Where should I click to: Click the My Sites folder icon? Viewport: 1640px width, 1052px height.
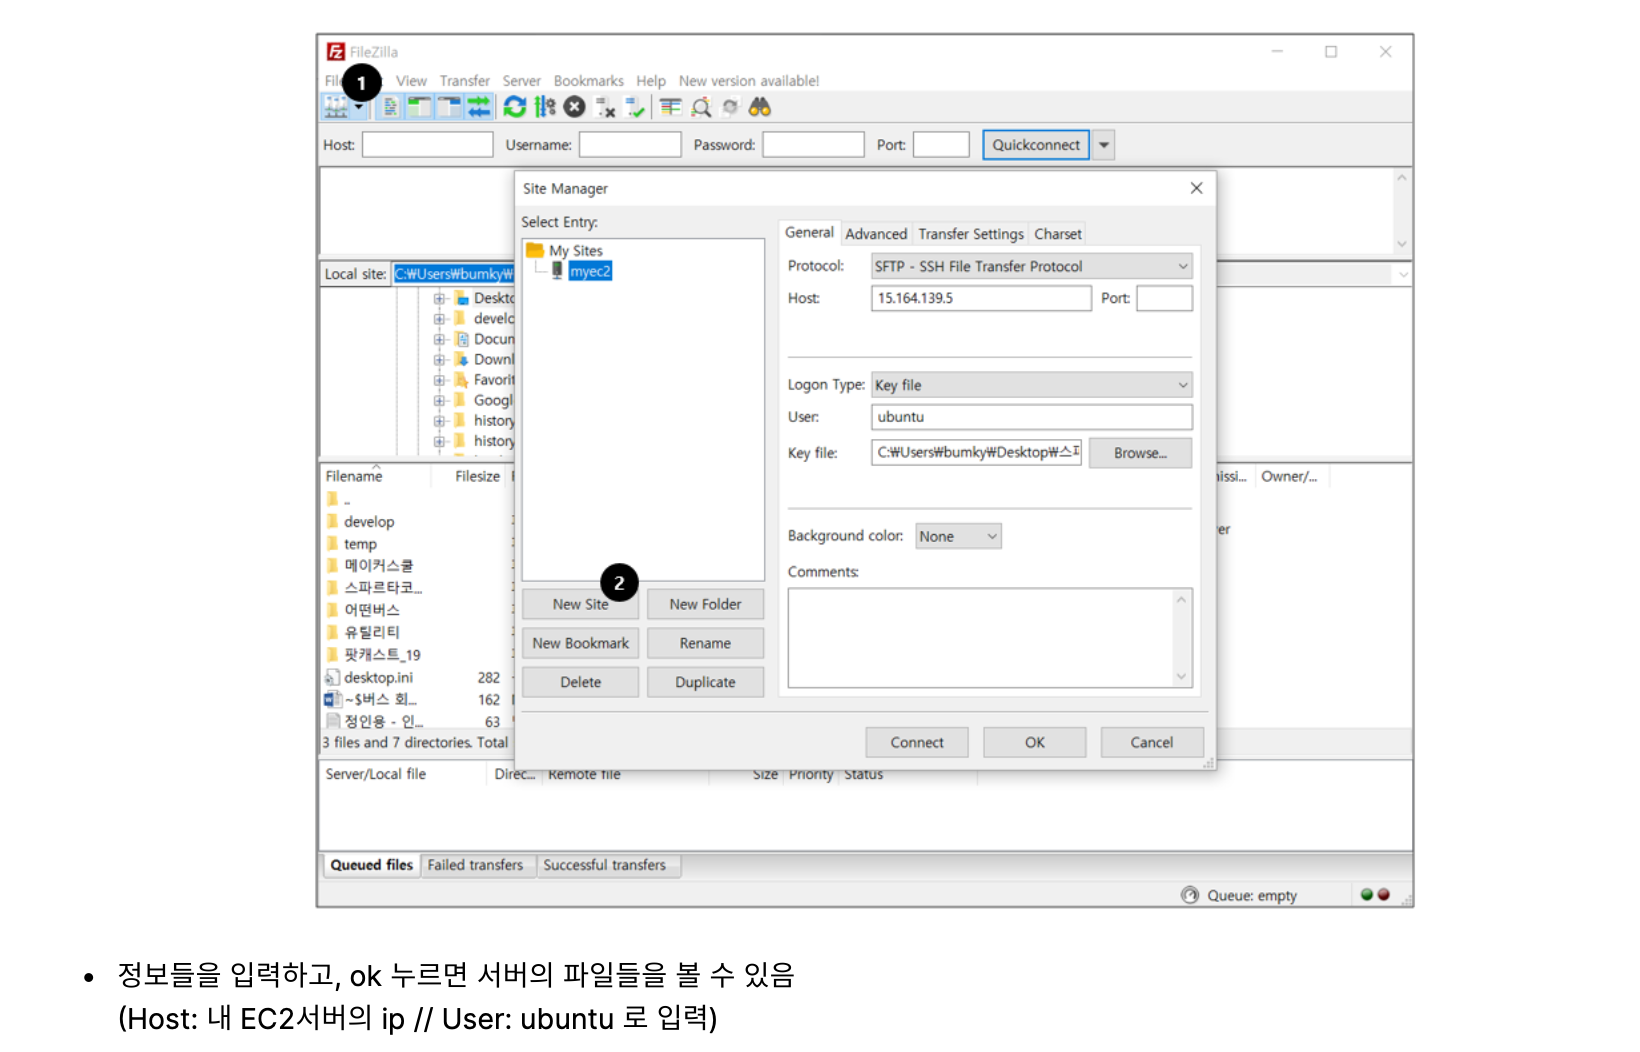pos(535,250)
